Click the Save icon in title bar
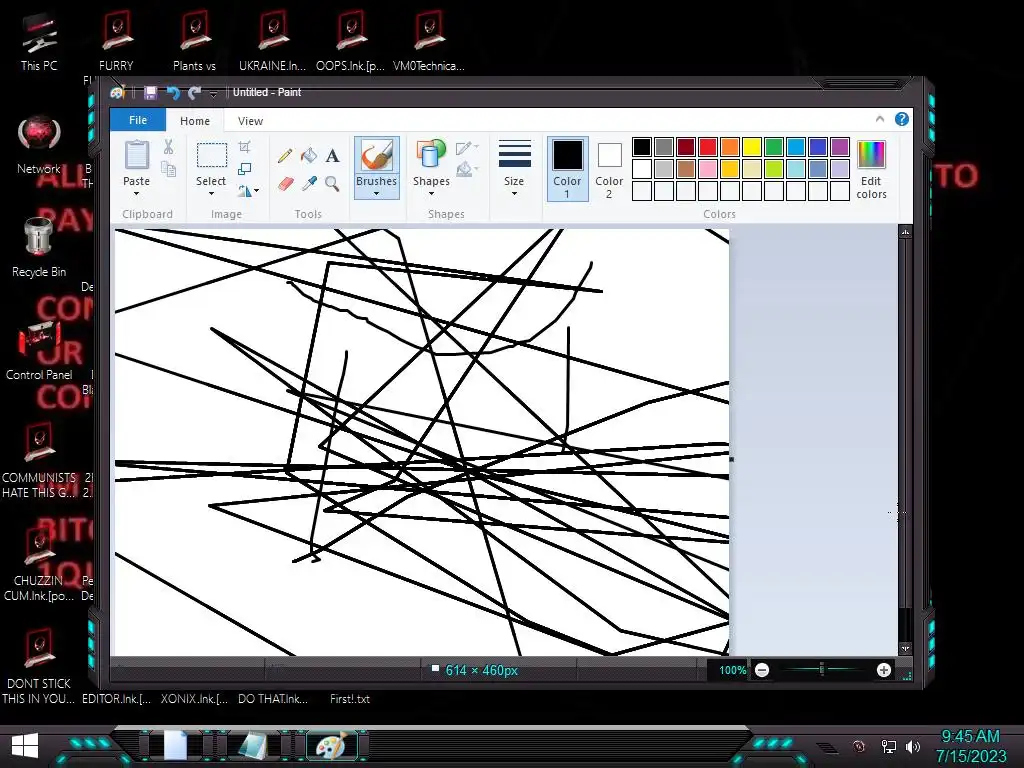1024x768 pixels. 150,93
